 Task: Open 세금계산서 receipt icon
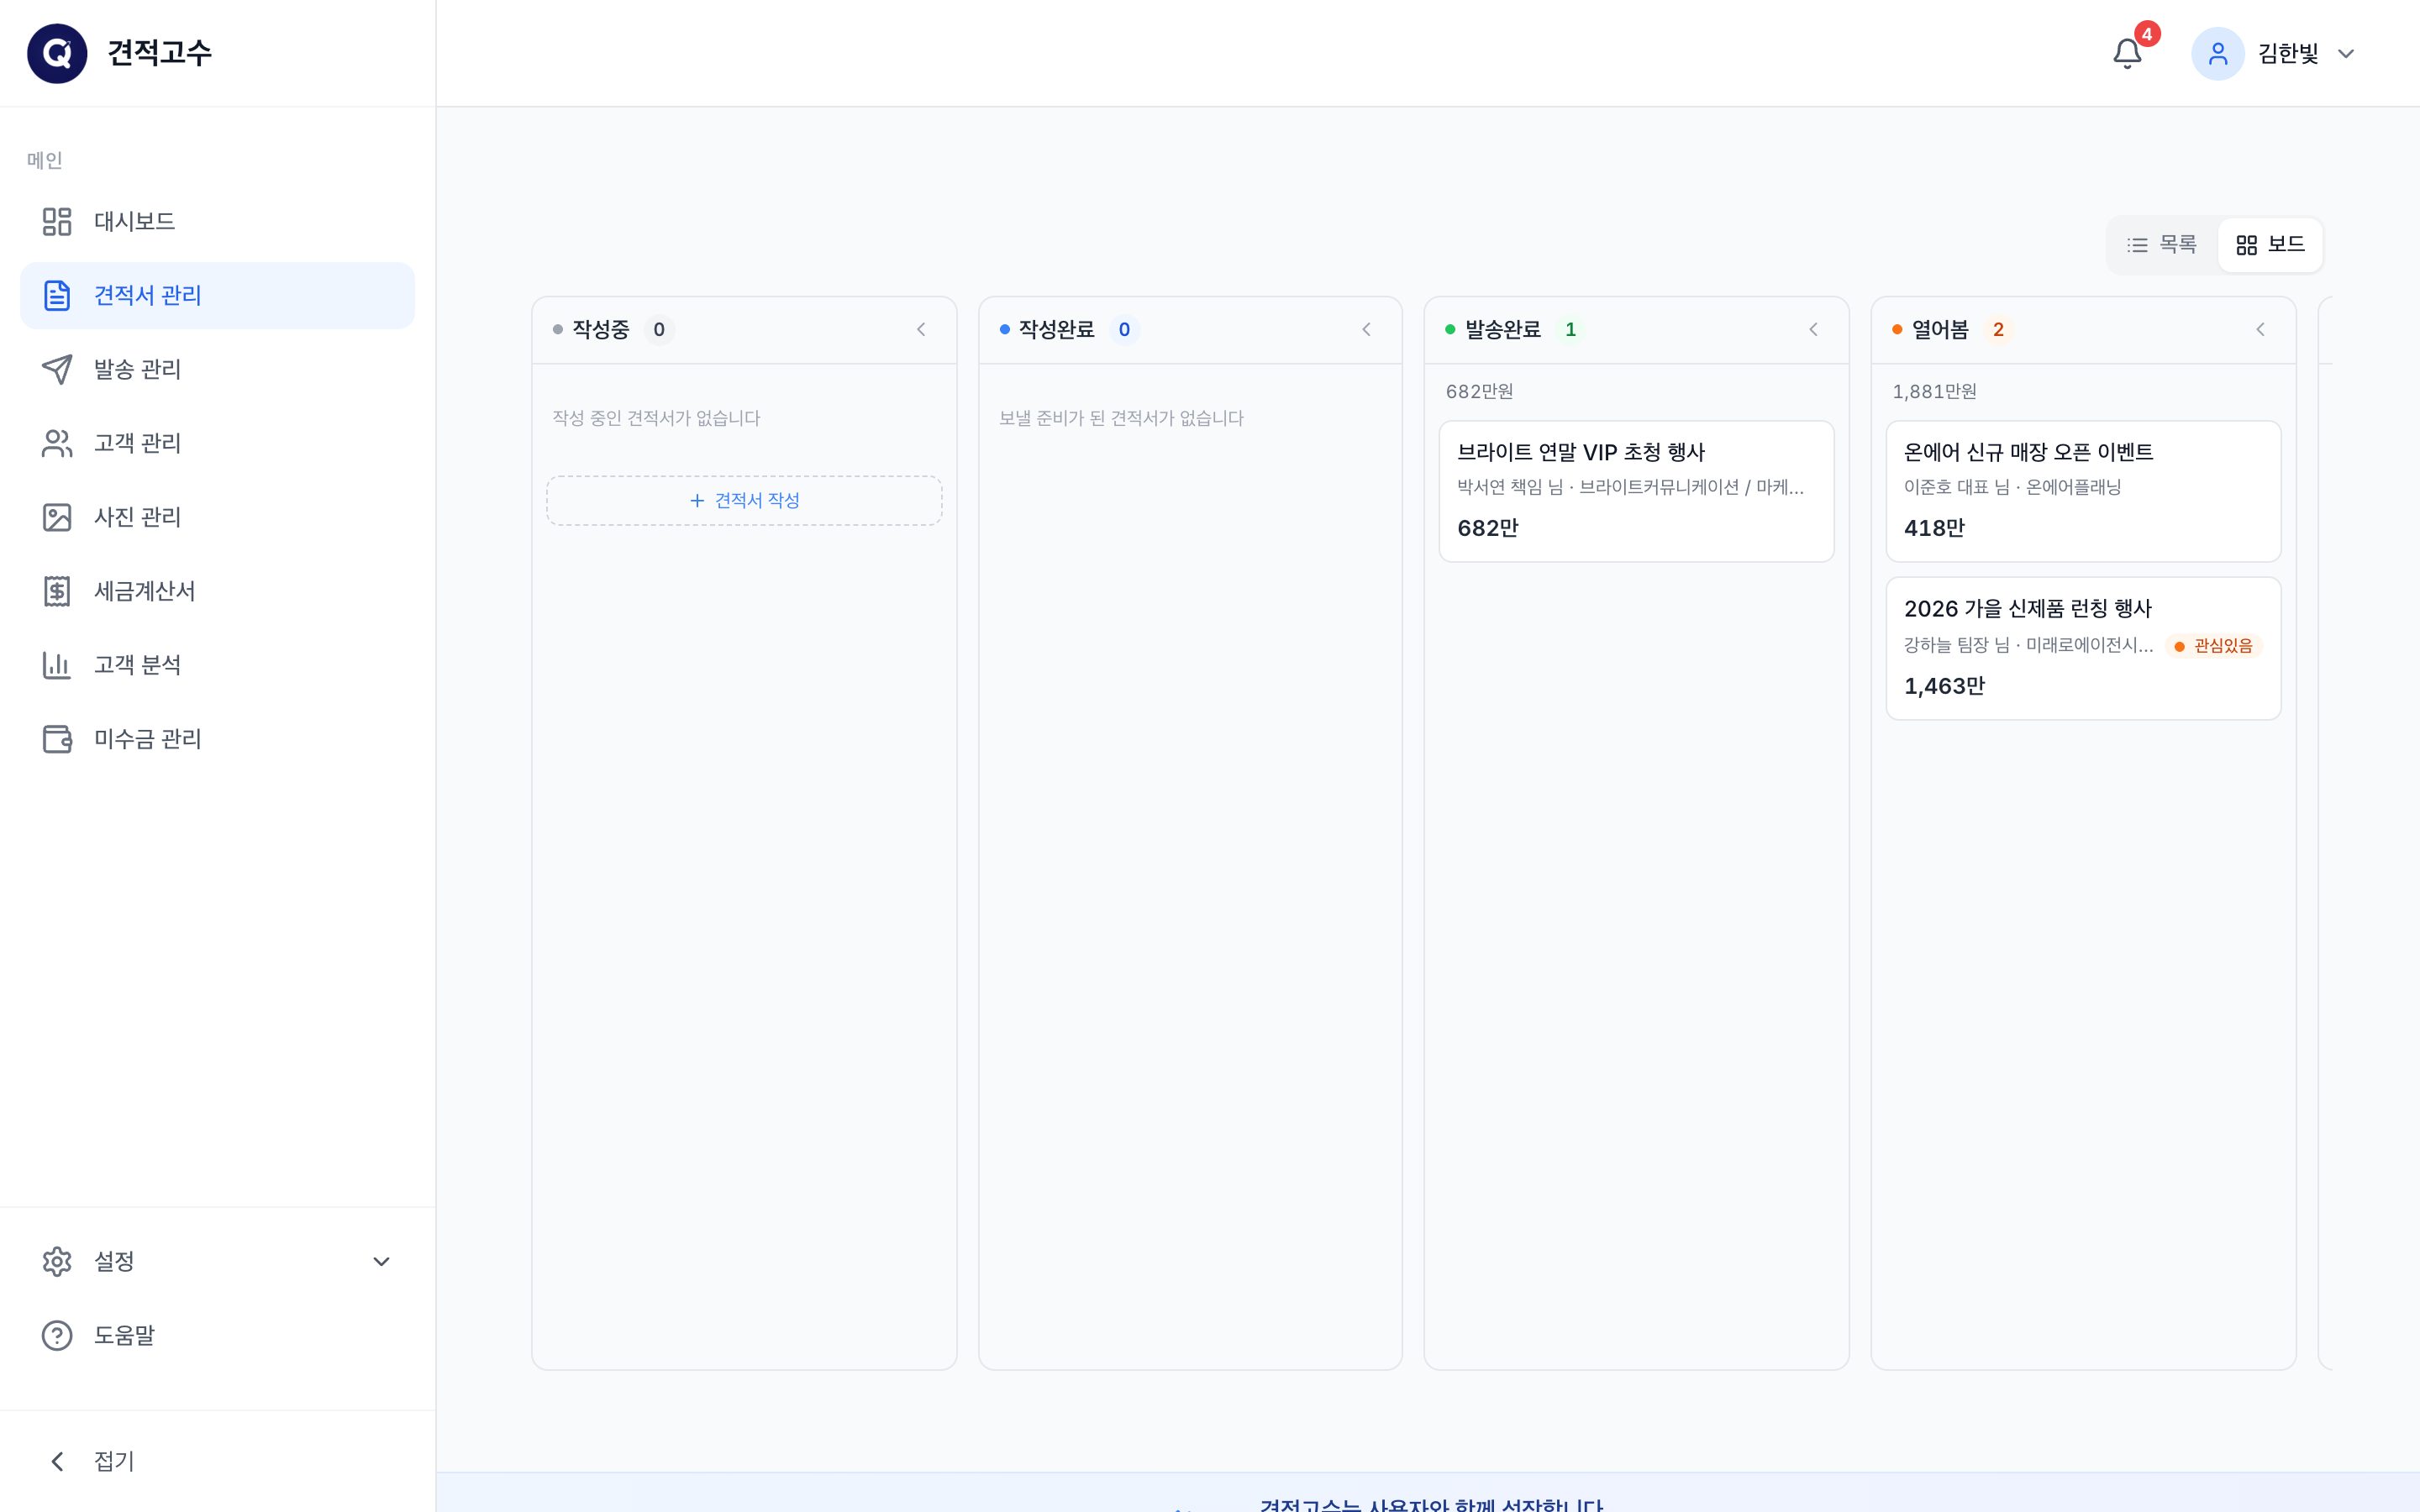tap(57, 591)
